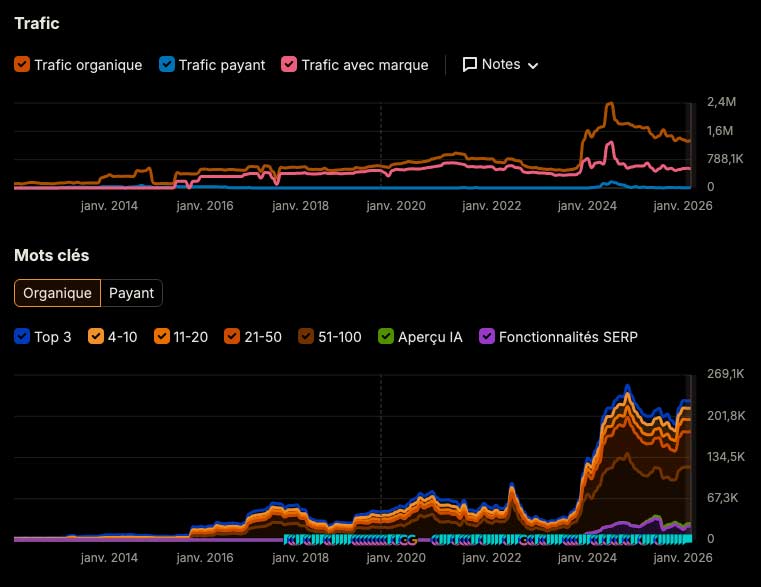Open the Notes dropdown

[500, 65]
